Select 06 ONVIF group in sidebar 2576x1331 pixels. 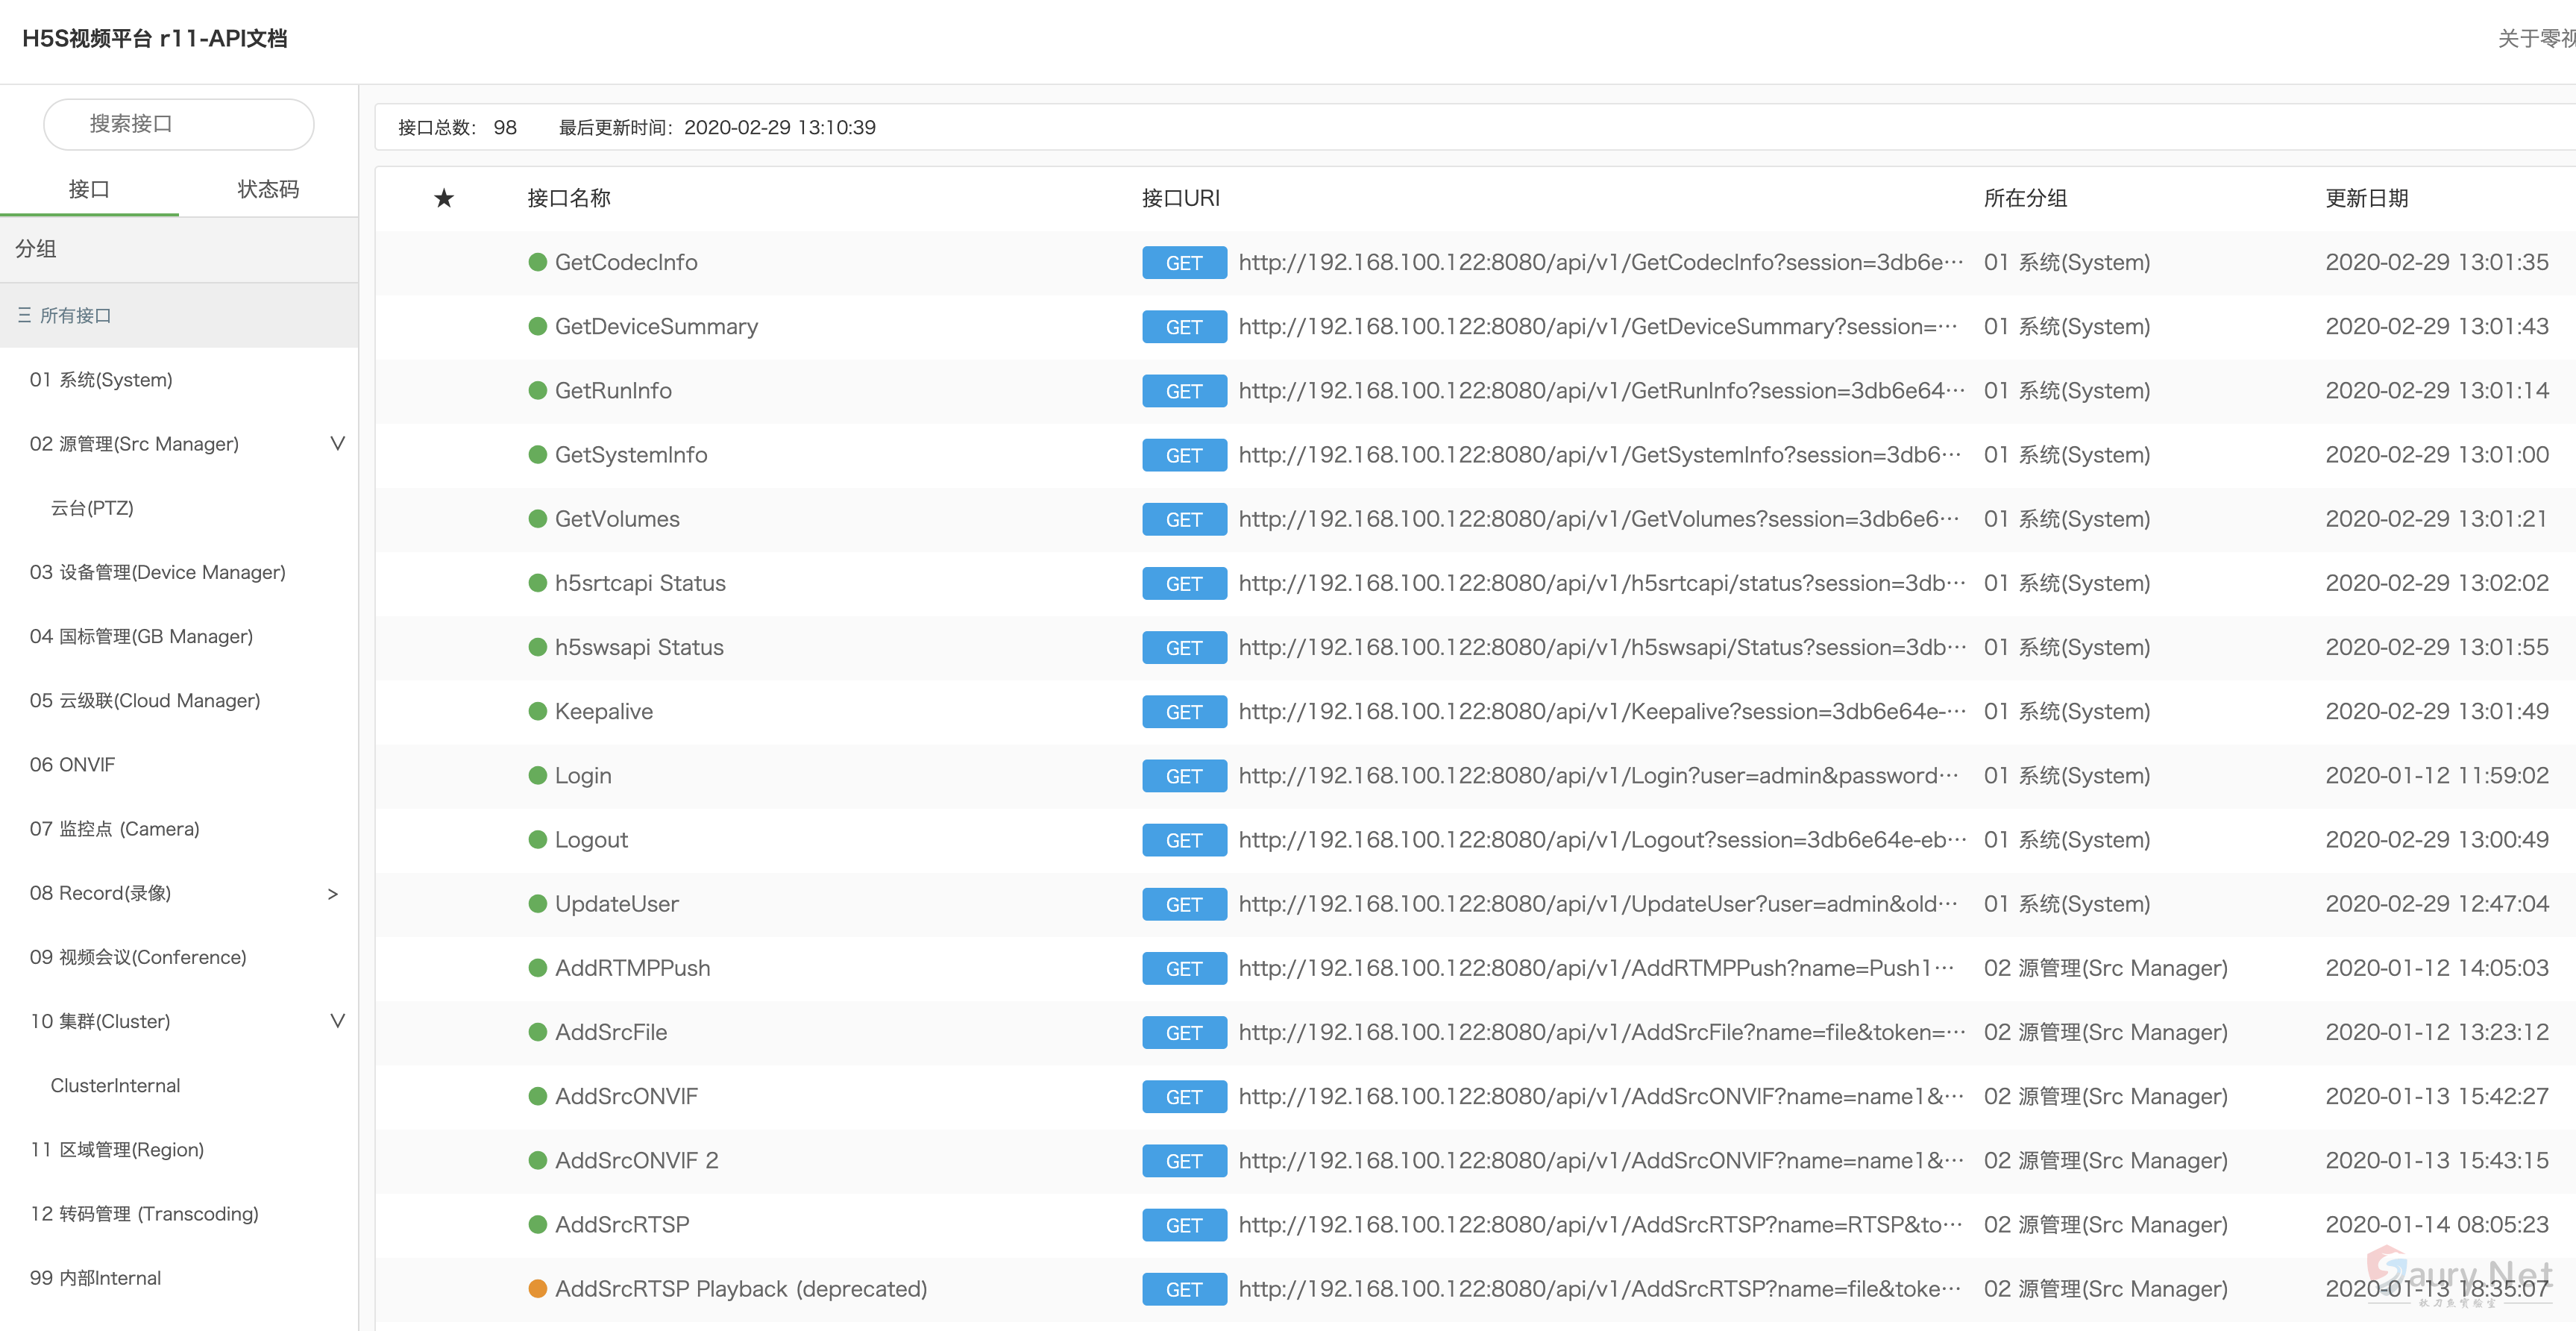click(72, 764)
